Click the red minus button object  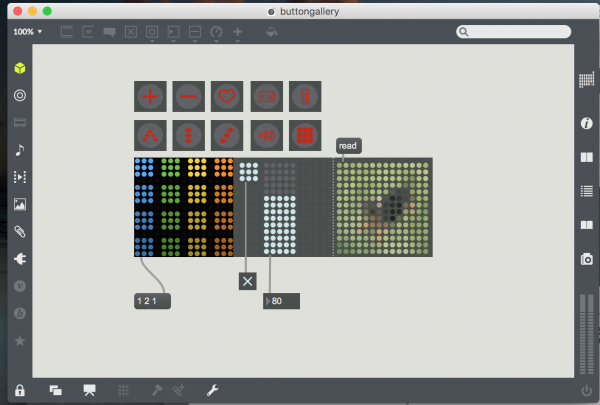pos(189,96)
